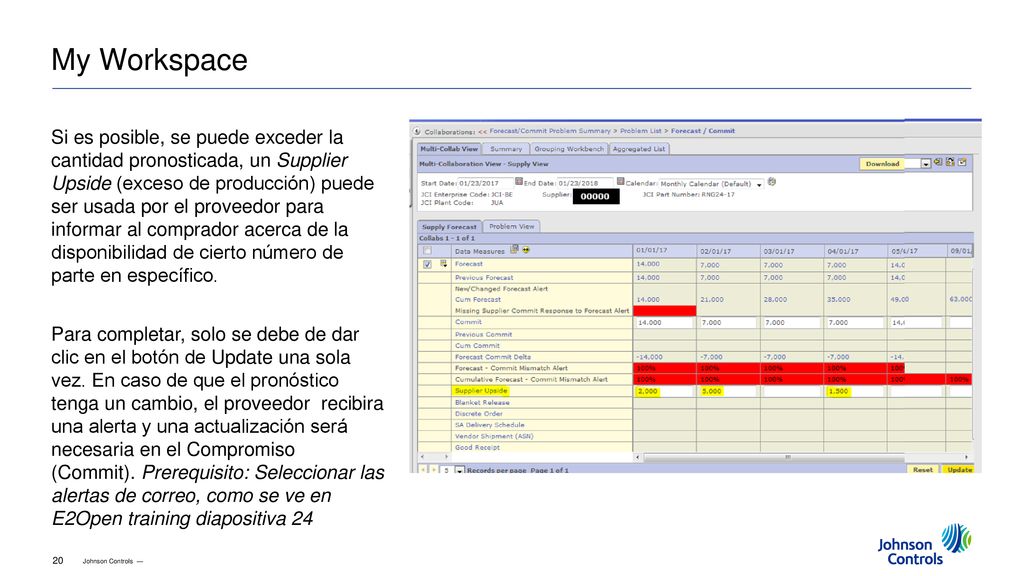Click the yellow smiley icon beside Data Measures
Screen dimensions: 1024x576
pos(526,250)
